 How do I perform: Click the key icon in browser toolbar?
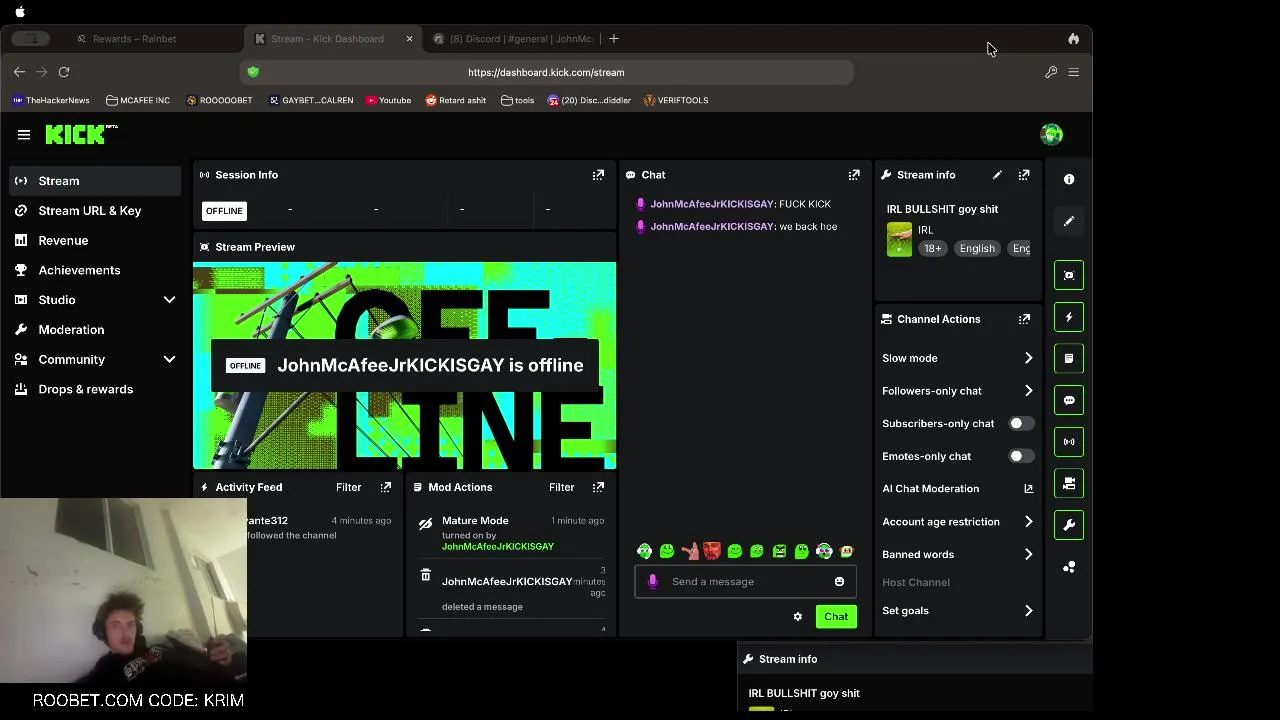click(1051, 72)
